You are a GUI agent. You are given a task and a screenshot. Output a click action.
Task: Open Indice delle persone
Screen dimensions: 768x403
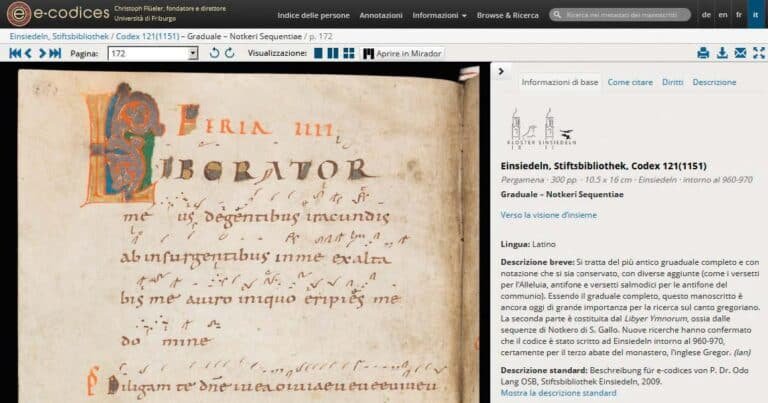313,15
